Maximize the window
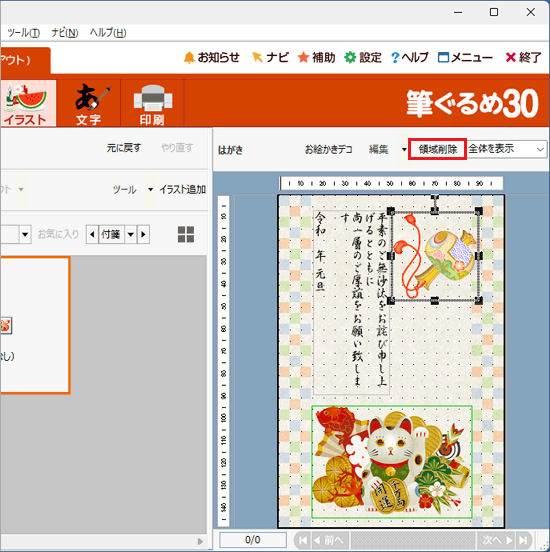This screenshot has width=550, height=552. click(x=494, y=12)
